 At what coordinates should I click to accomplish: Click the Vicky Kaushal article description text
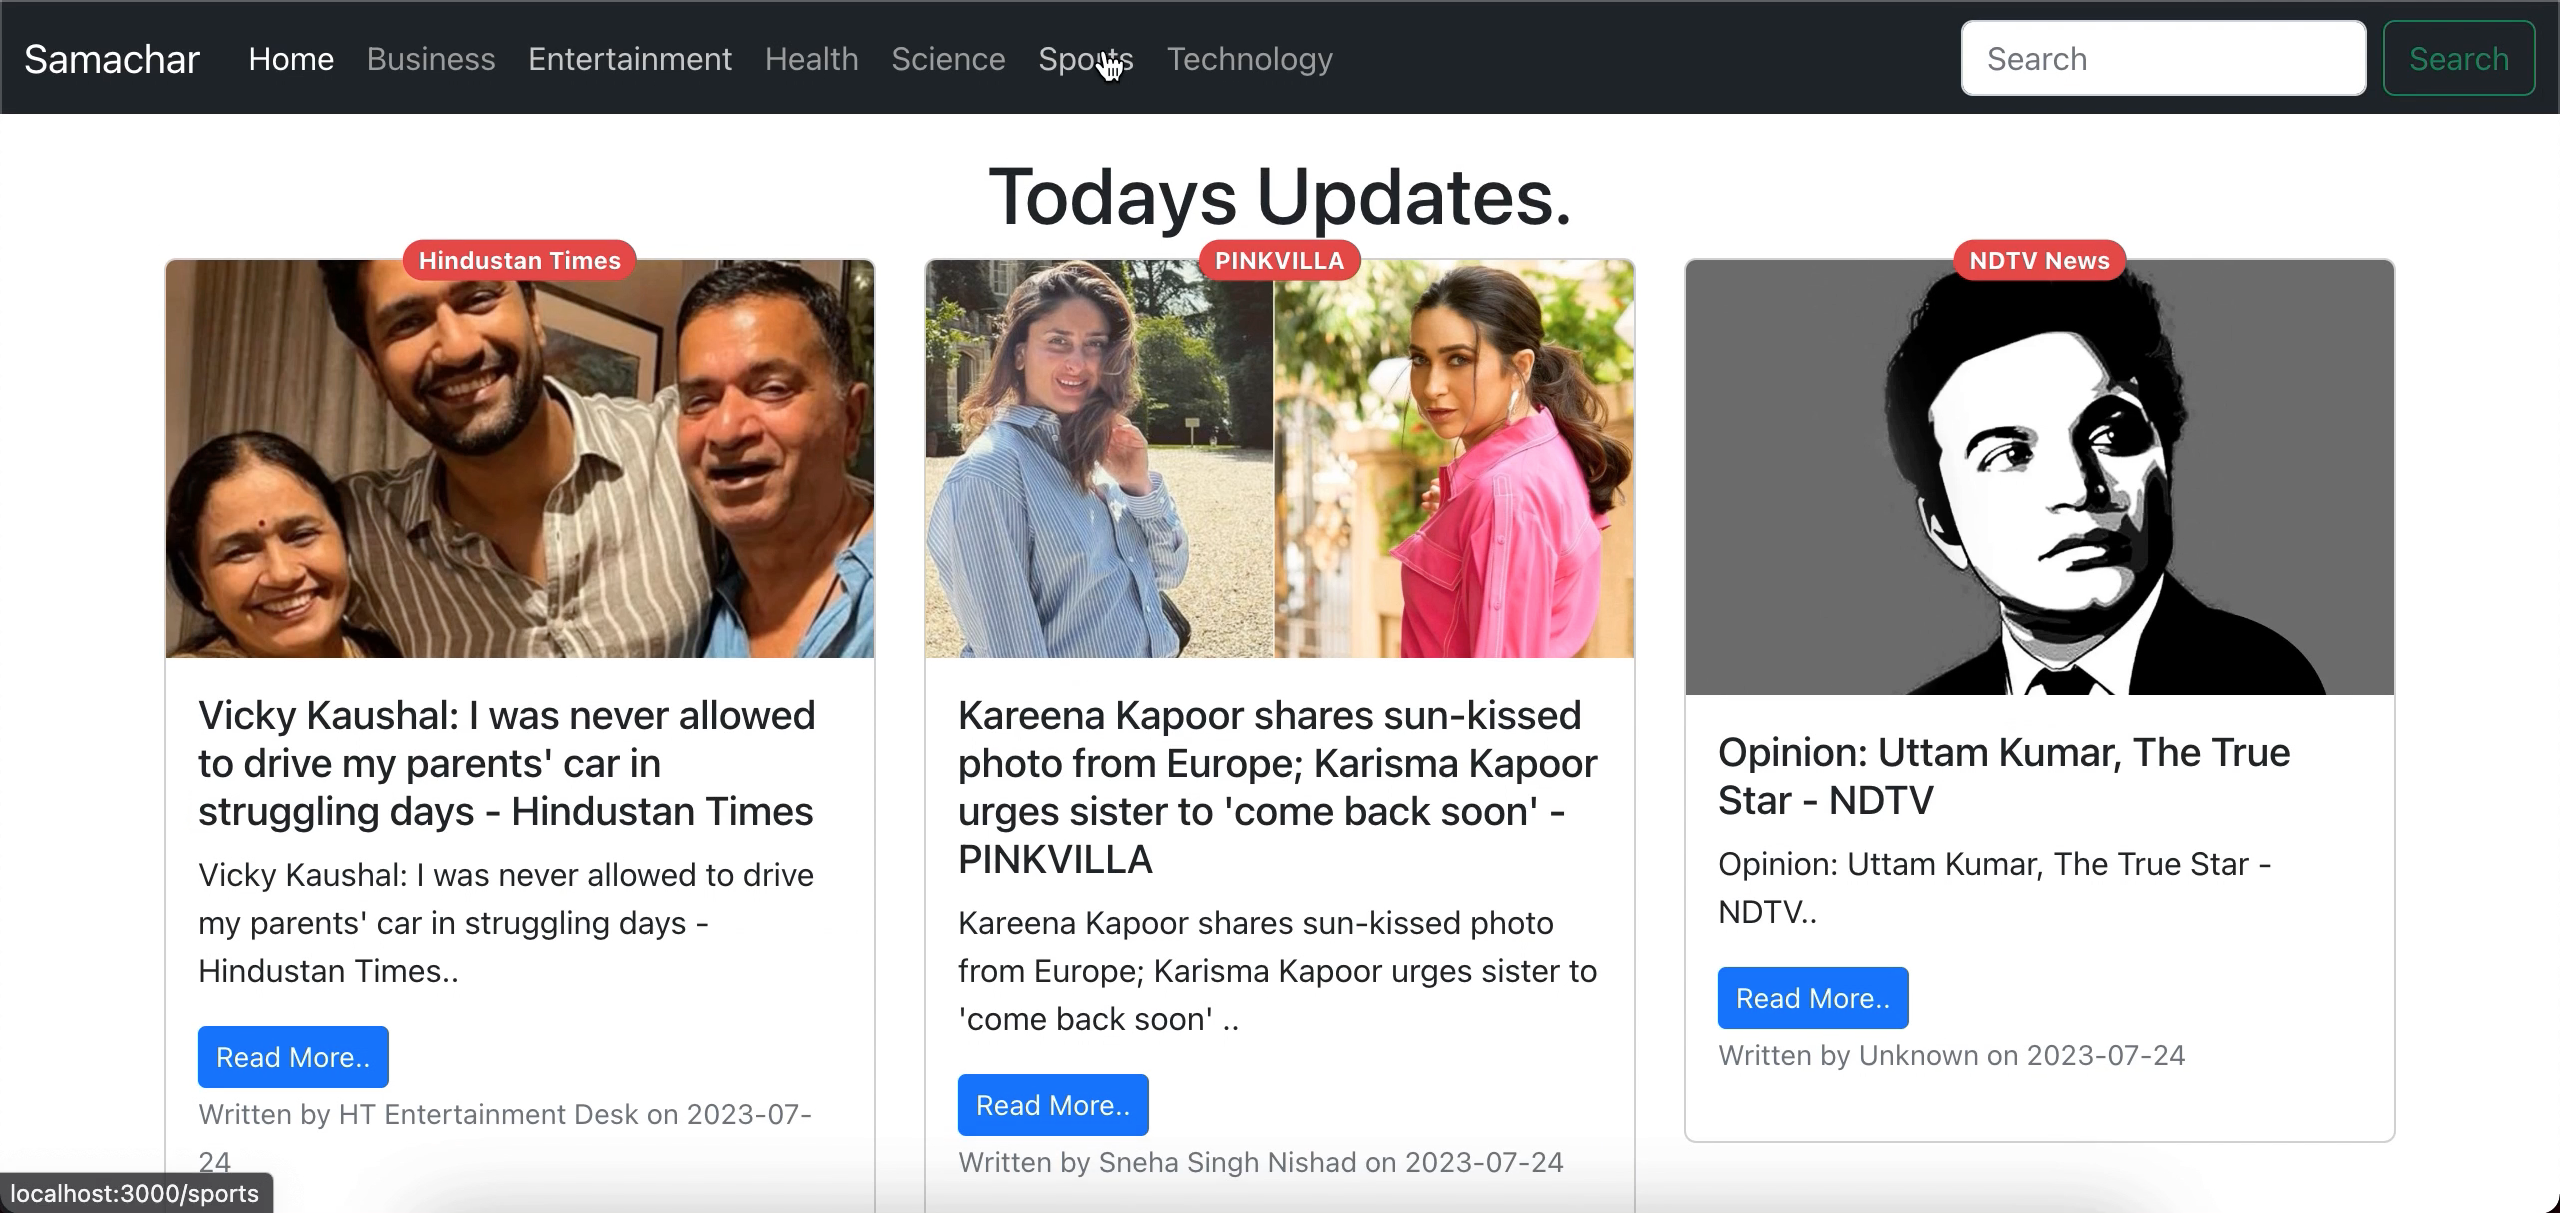(506, 923)
